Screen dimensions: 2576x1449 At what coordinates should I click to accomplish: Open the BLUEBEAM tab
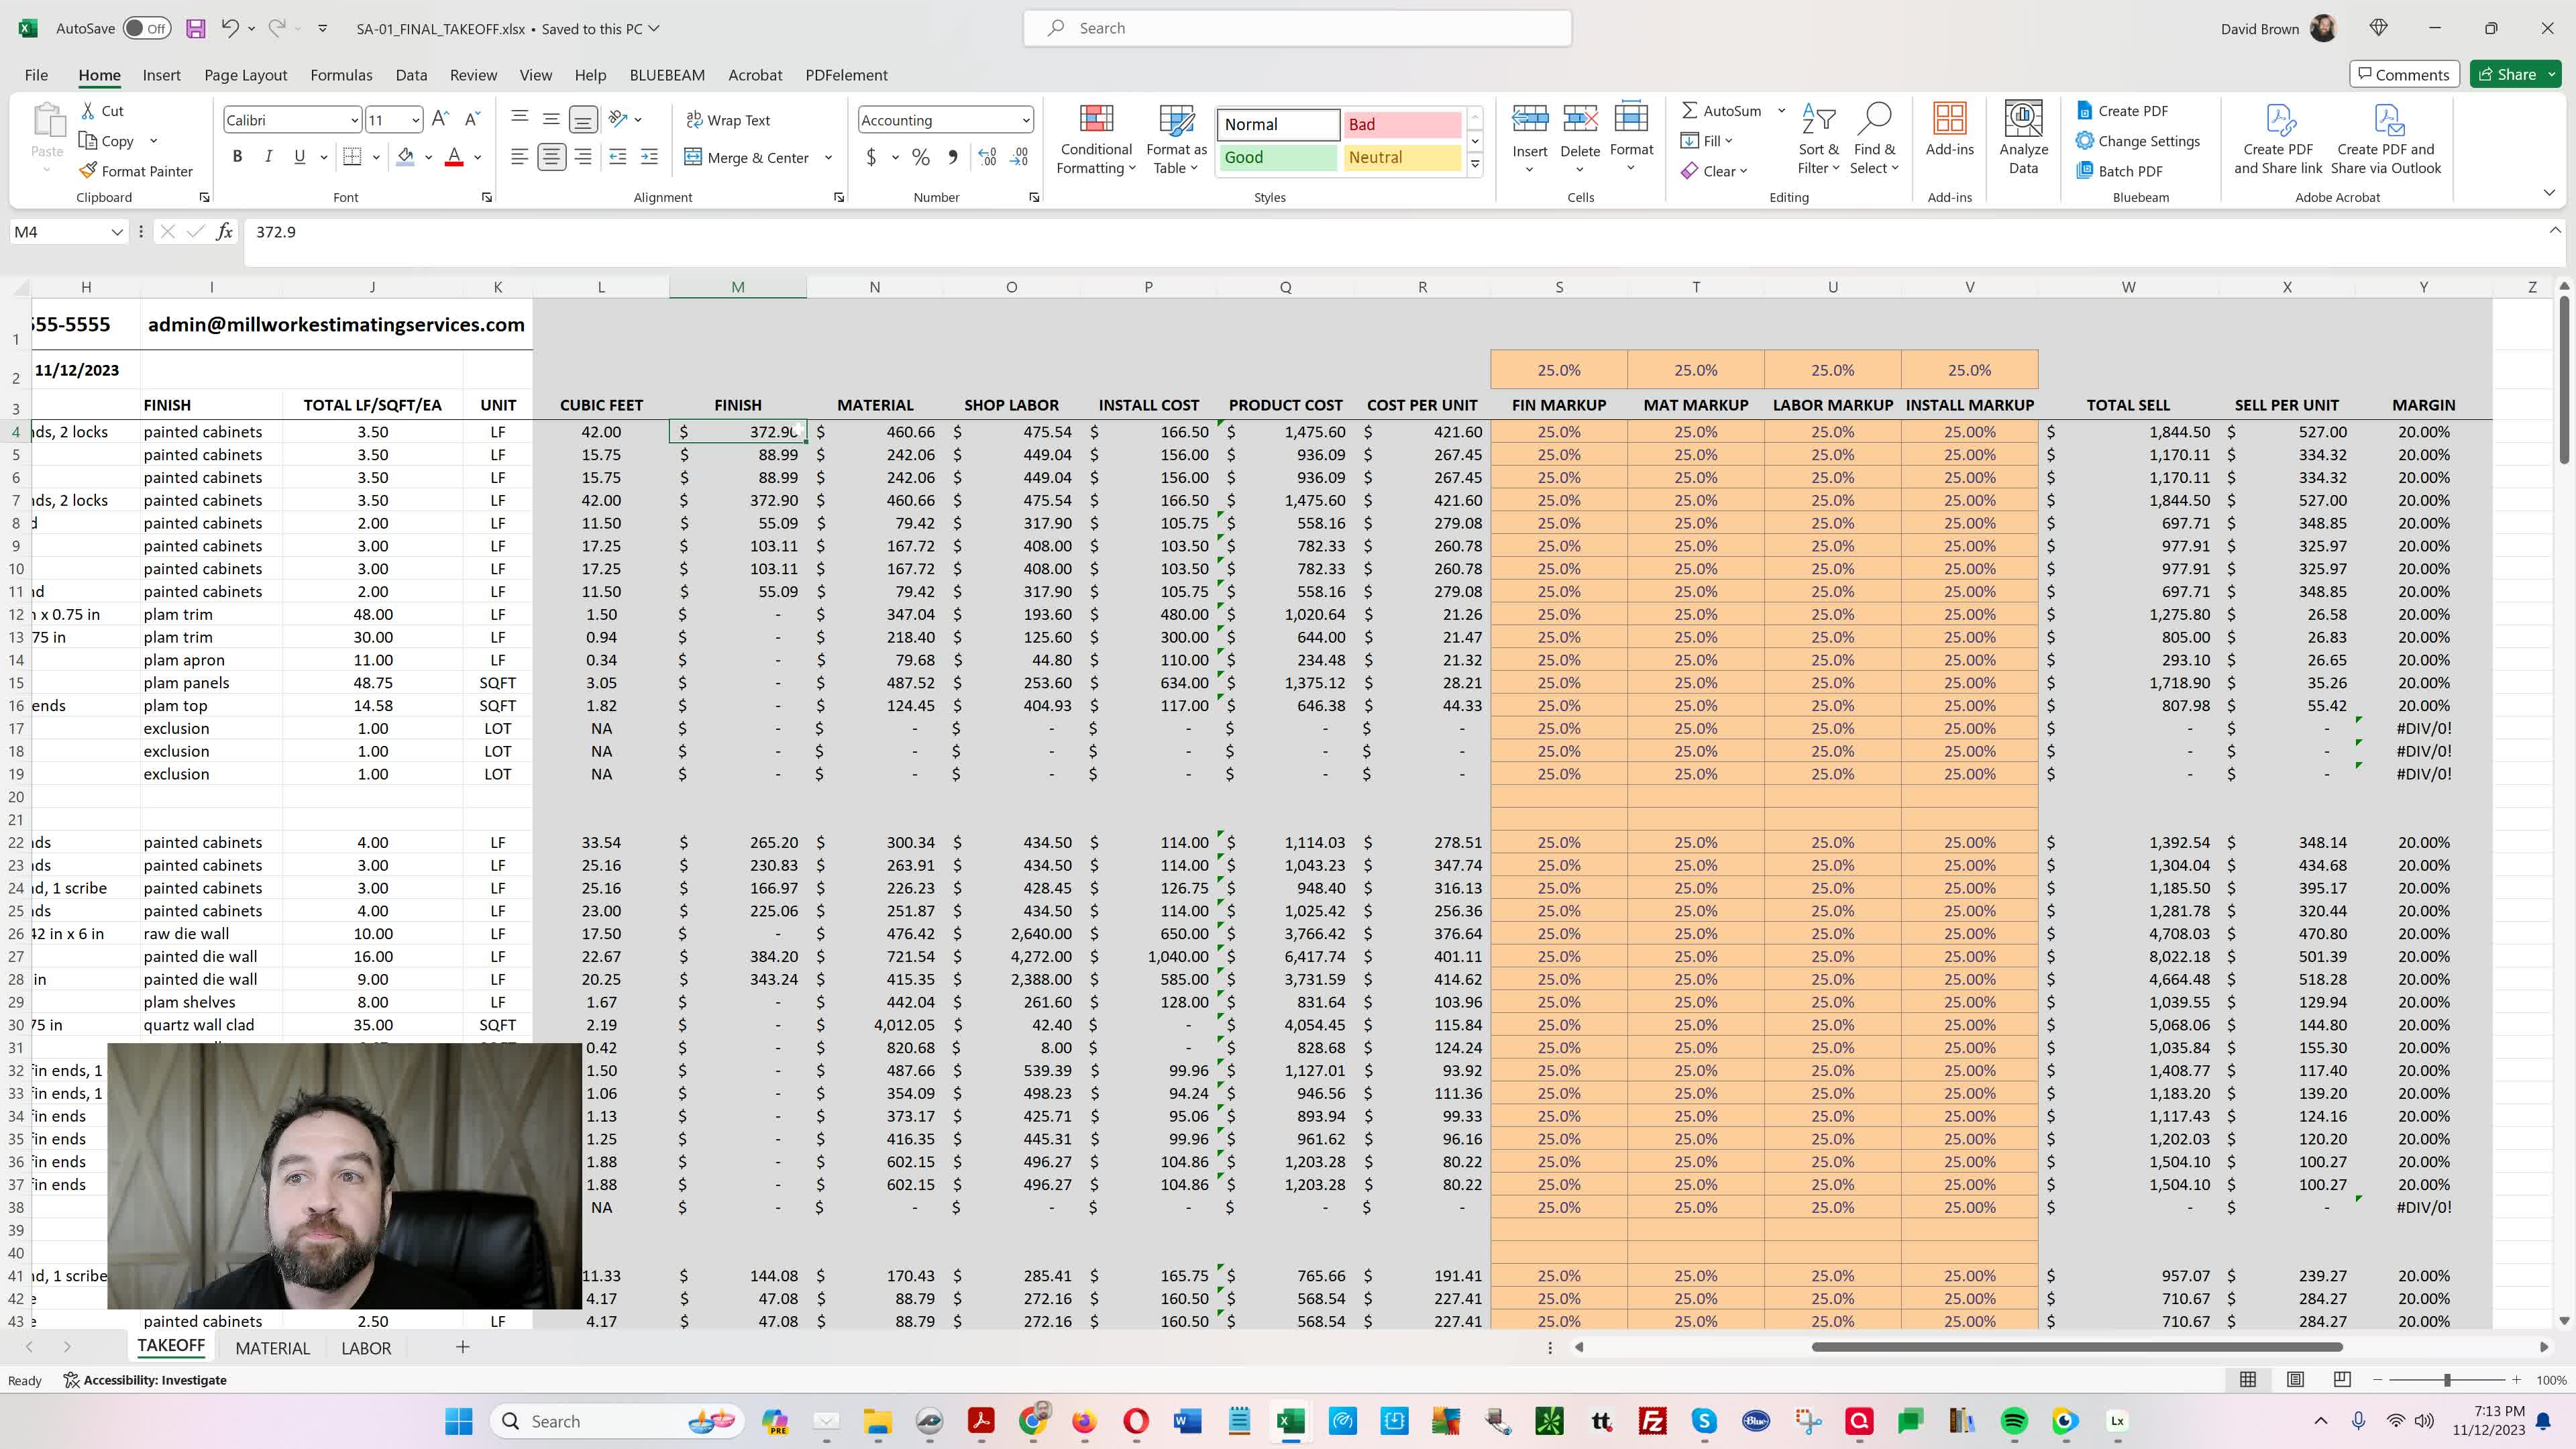tap(667, 75)
